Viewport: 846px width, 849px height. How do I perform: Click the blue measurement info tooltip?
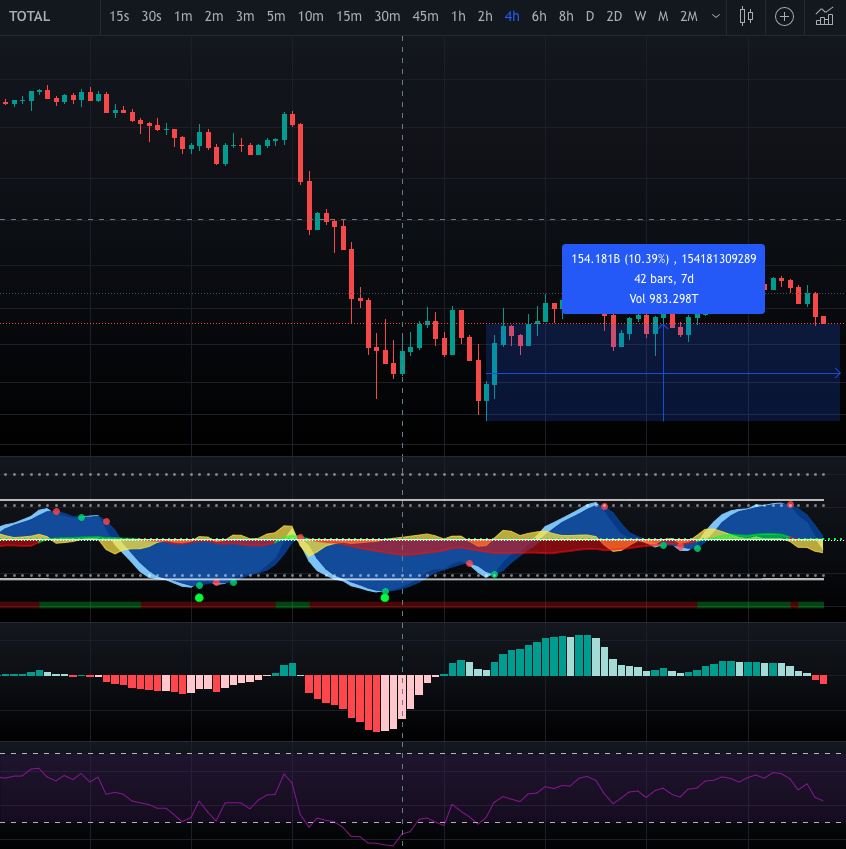[x=663, y=279]
